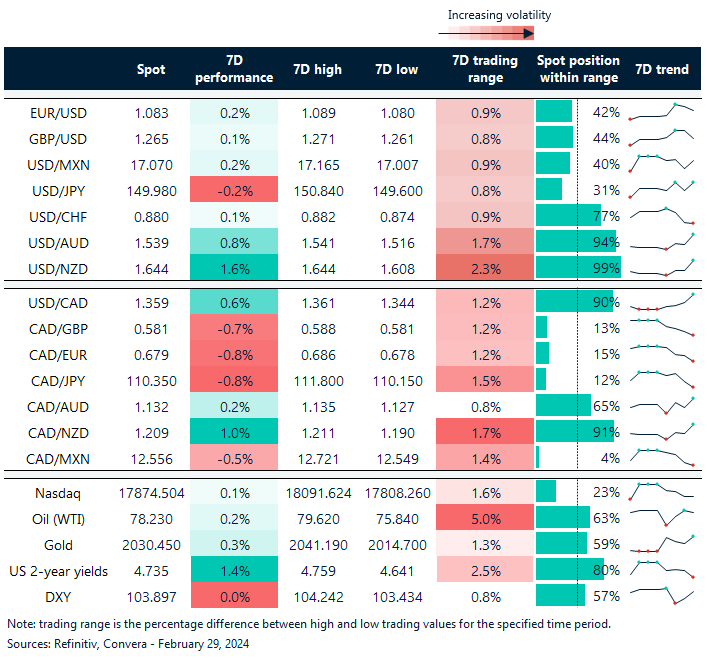Click the 7D performance column header
Image resolution: width=707 pixels, height=658 pixels.
[233, 69]
